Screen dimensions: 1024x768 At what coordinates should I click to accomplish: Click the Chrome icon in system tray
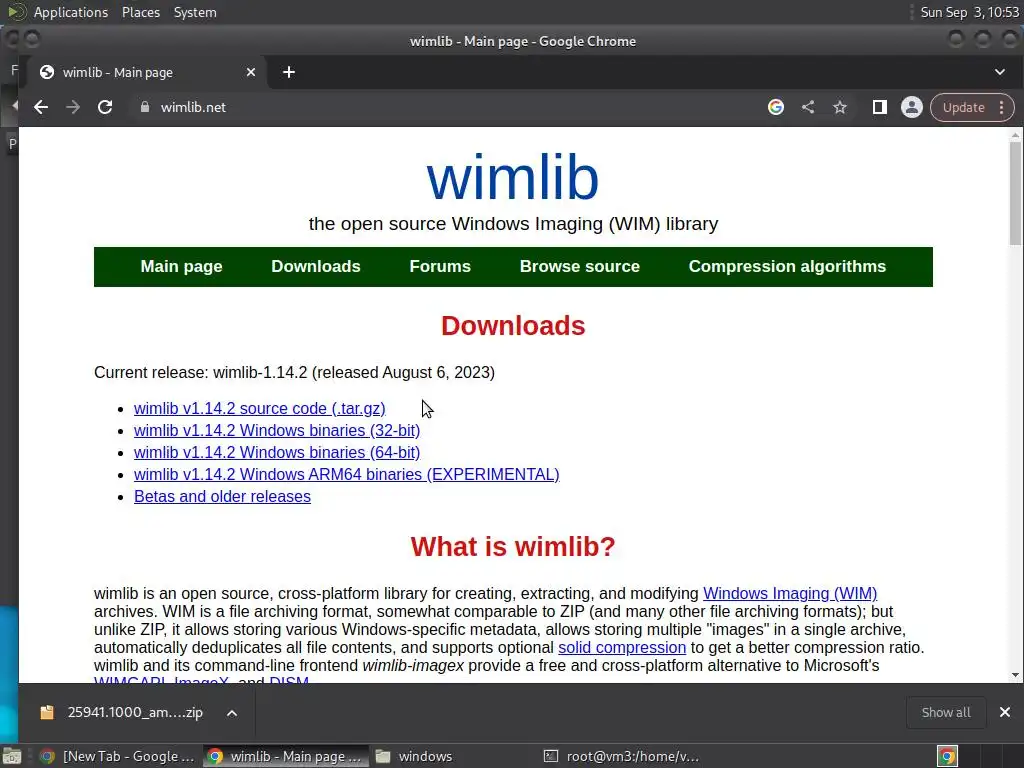pyautogui.click(x=947, y=756)
